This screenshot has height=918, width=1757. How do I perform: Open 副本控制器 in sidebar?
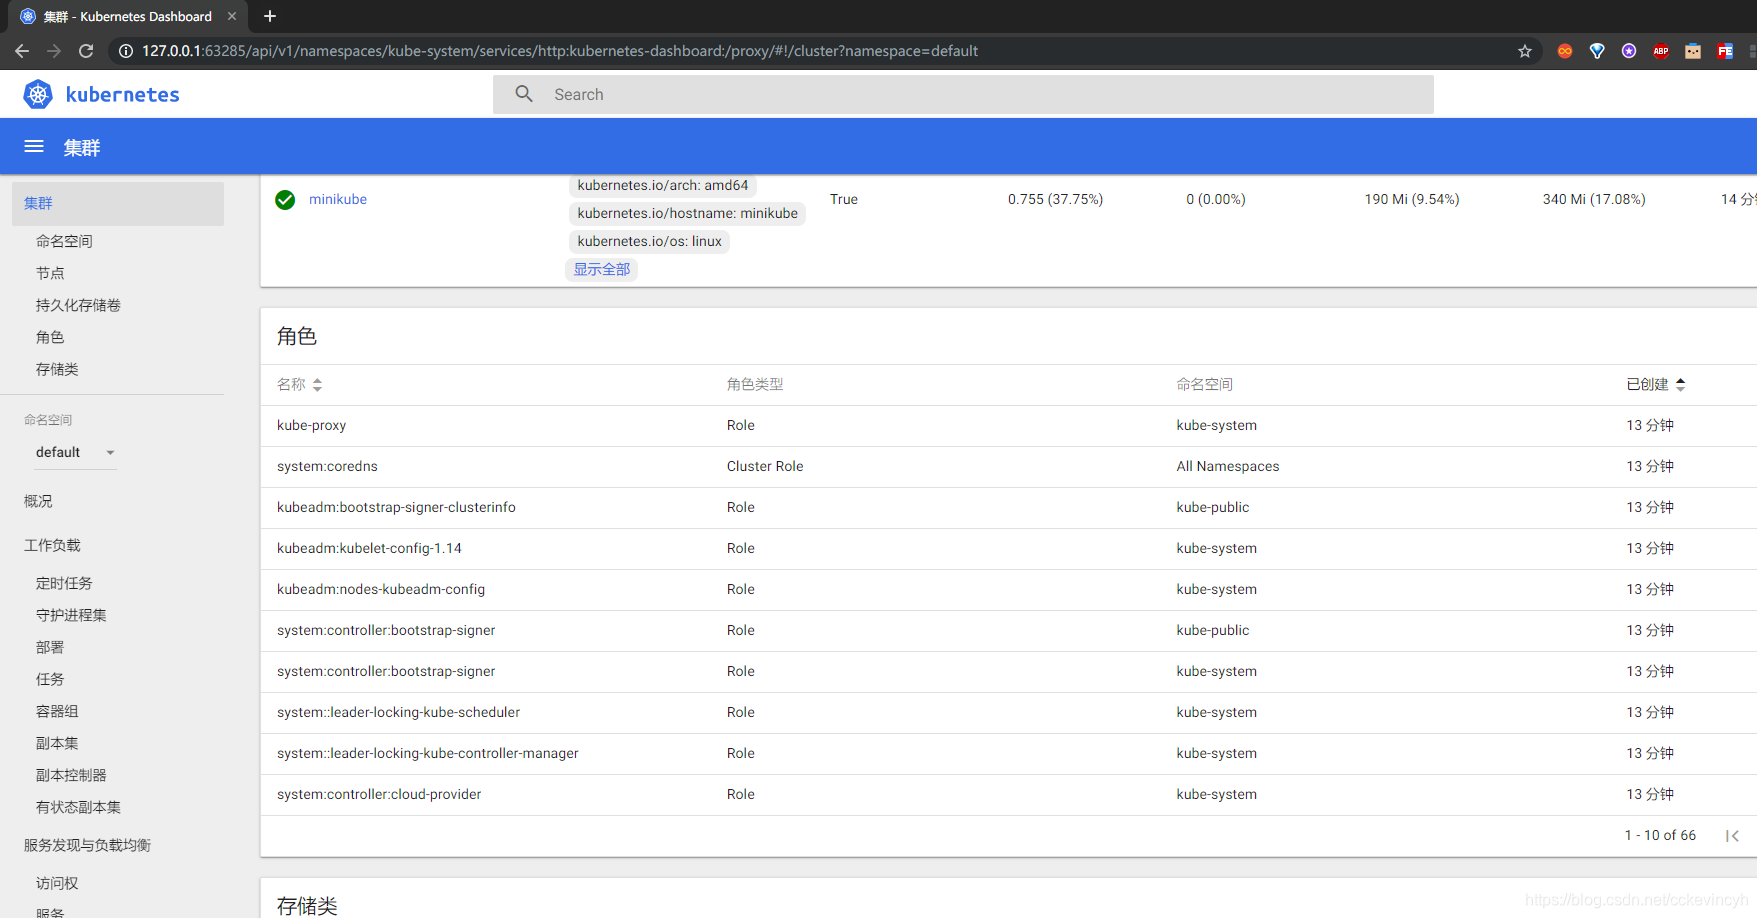click(71, 775)
